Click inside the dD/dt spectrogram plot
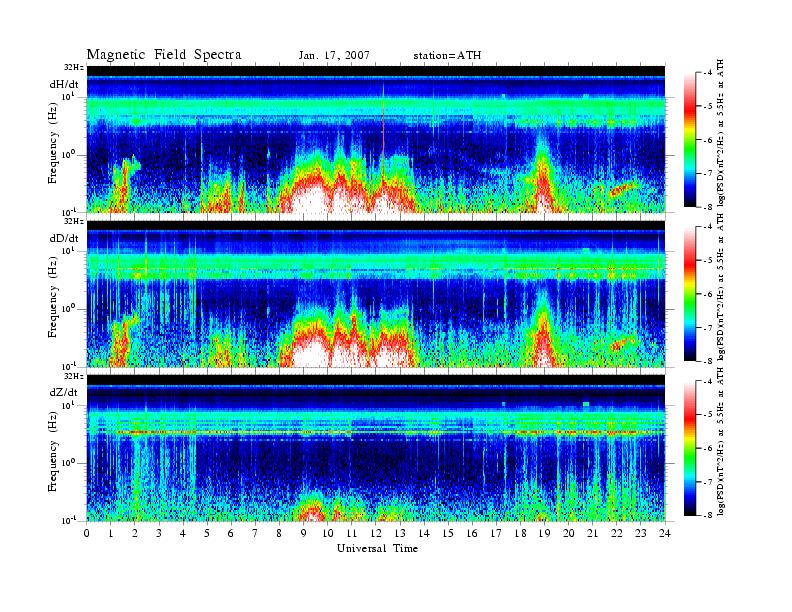792x612 pixels. coord(376,293)
